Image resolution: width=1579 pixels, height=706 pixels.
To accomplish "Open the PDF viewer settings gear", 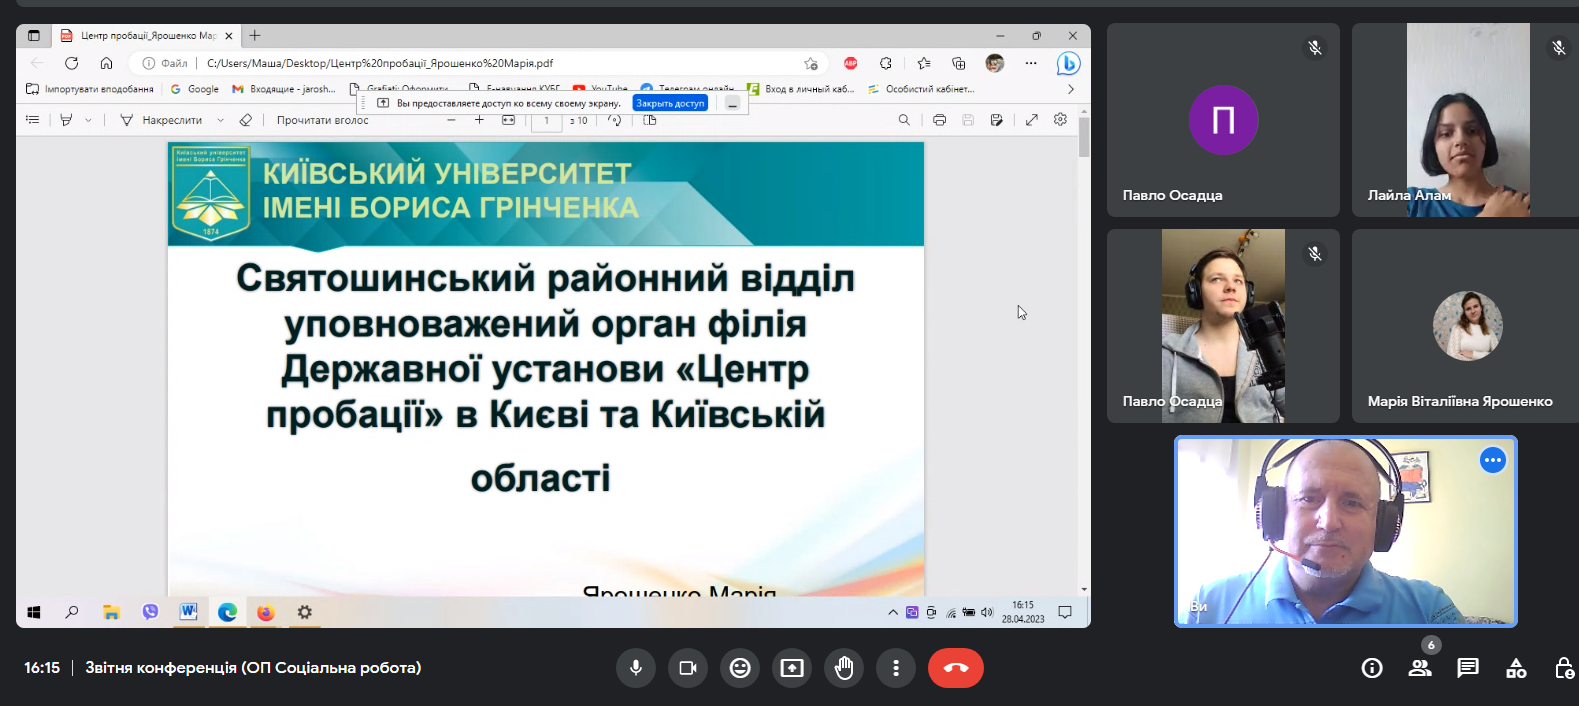I will tap(1060, 120).
